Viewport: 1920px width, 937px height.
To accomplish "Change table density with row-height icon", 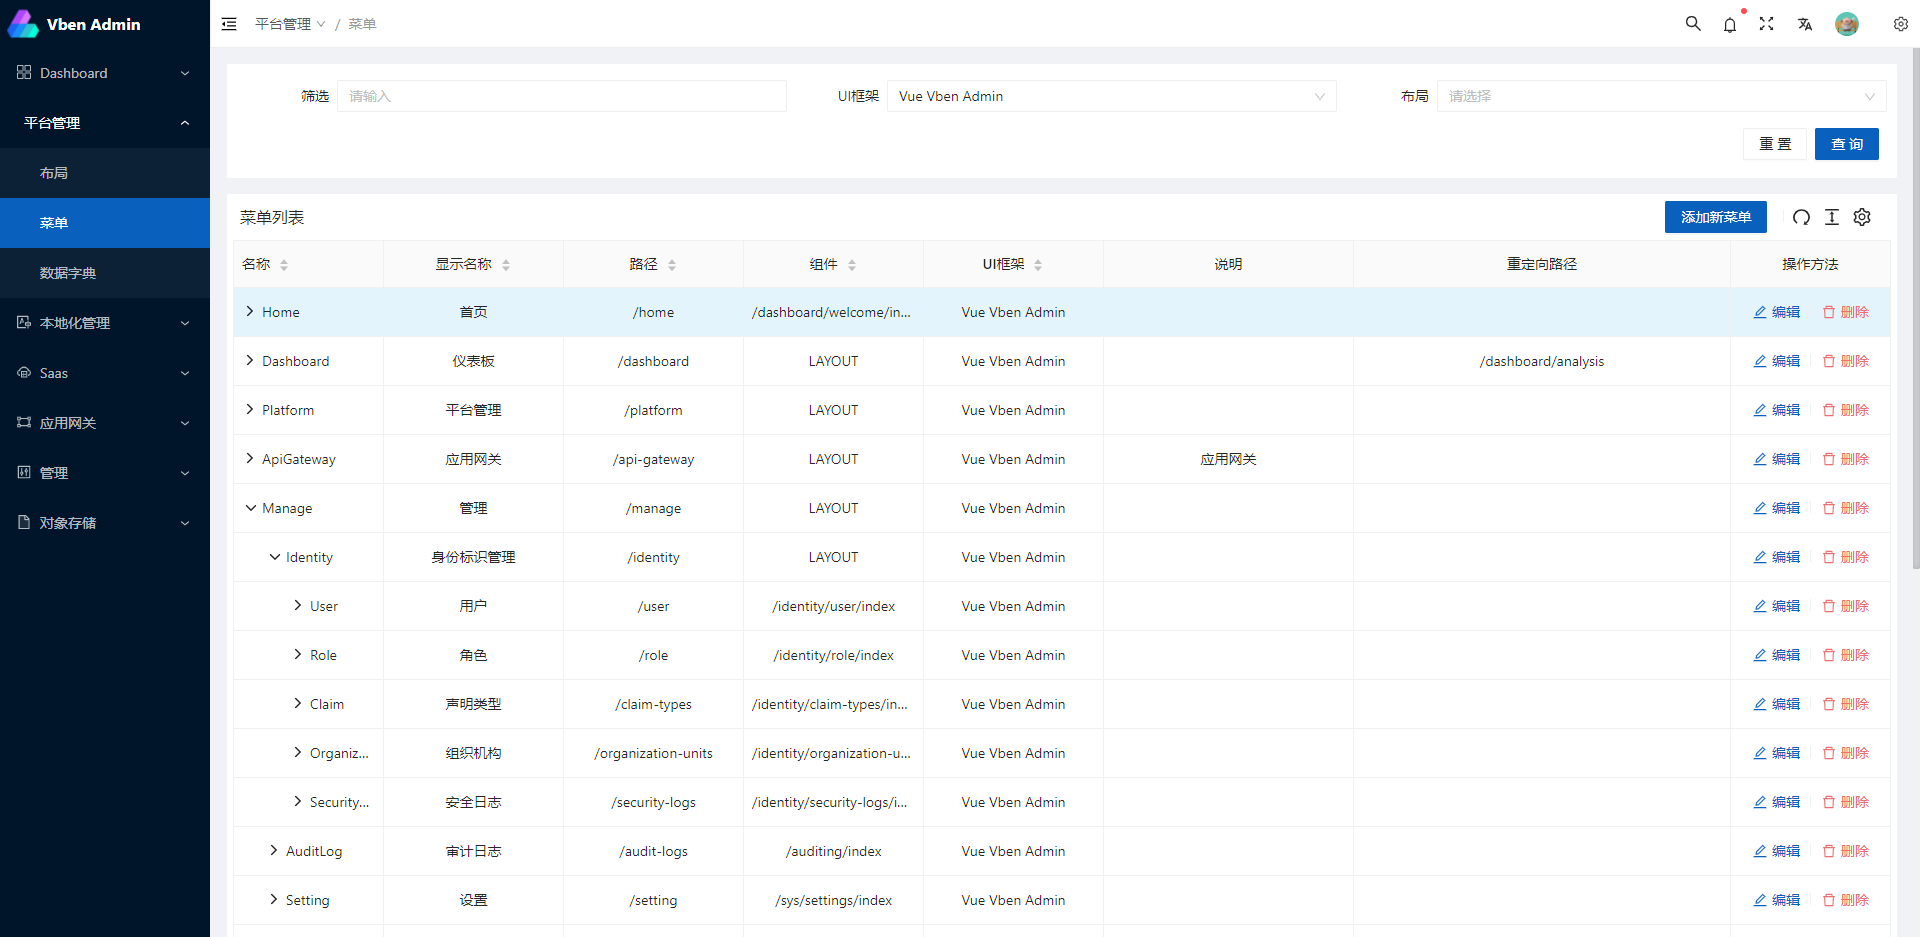I will (1832, 217).
